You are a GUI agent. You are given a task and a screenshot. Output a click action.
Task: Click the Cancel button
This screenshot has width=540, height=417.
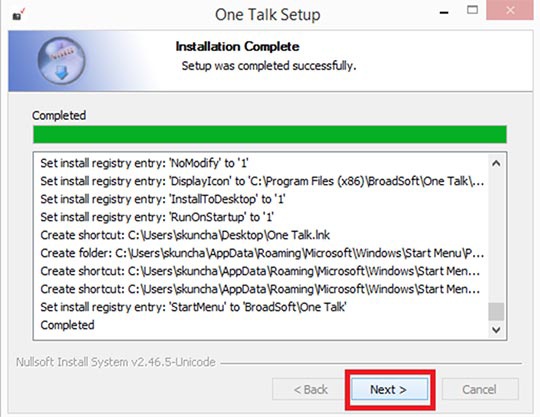[x=480, y=389]
